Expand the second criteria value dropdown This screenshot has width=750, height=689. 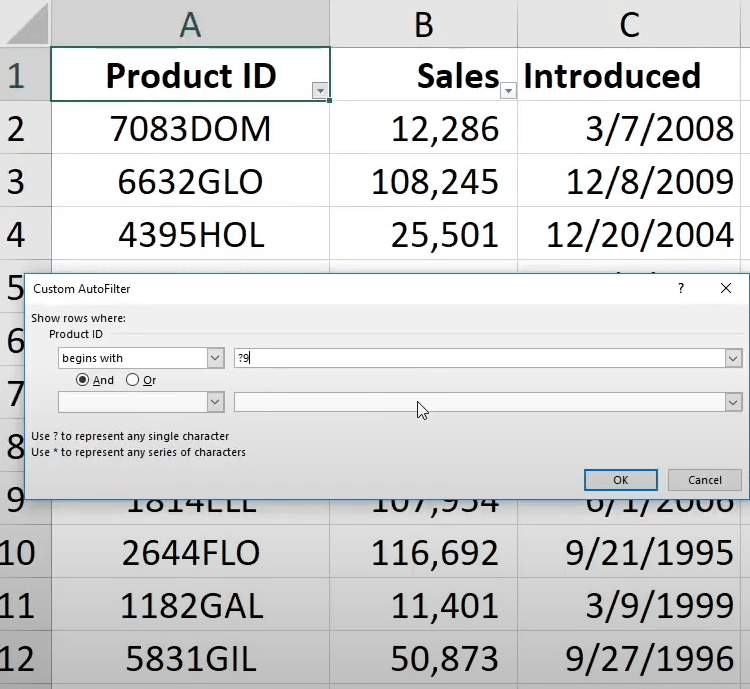pyautogui.click(x=734, y=401)
